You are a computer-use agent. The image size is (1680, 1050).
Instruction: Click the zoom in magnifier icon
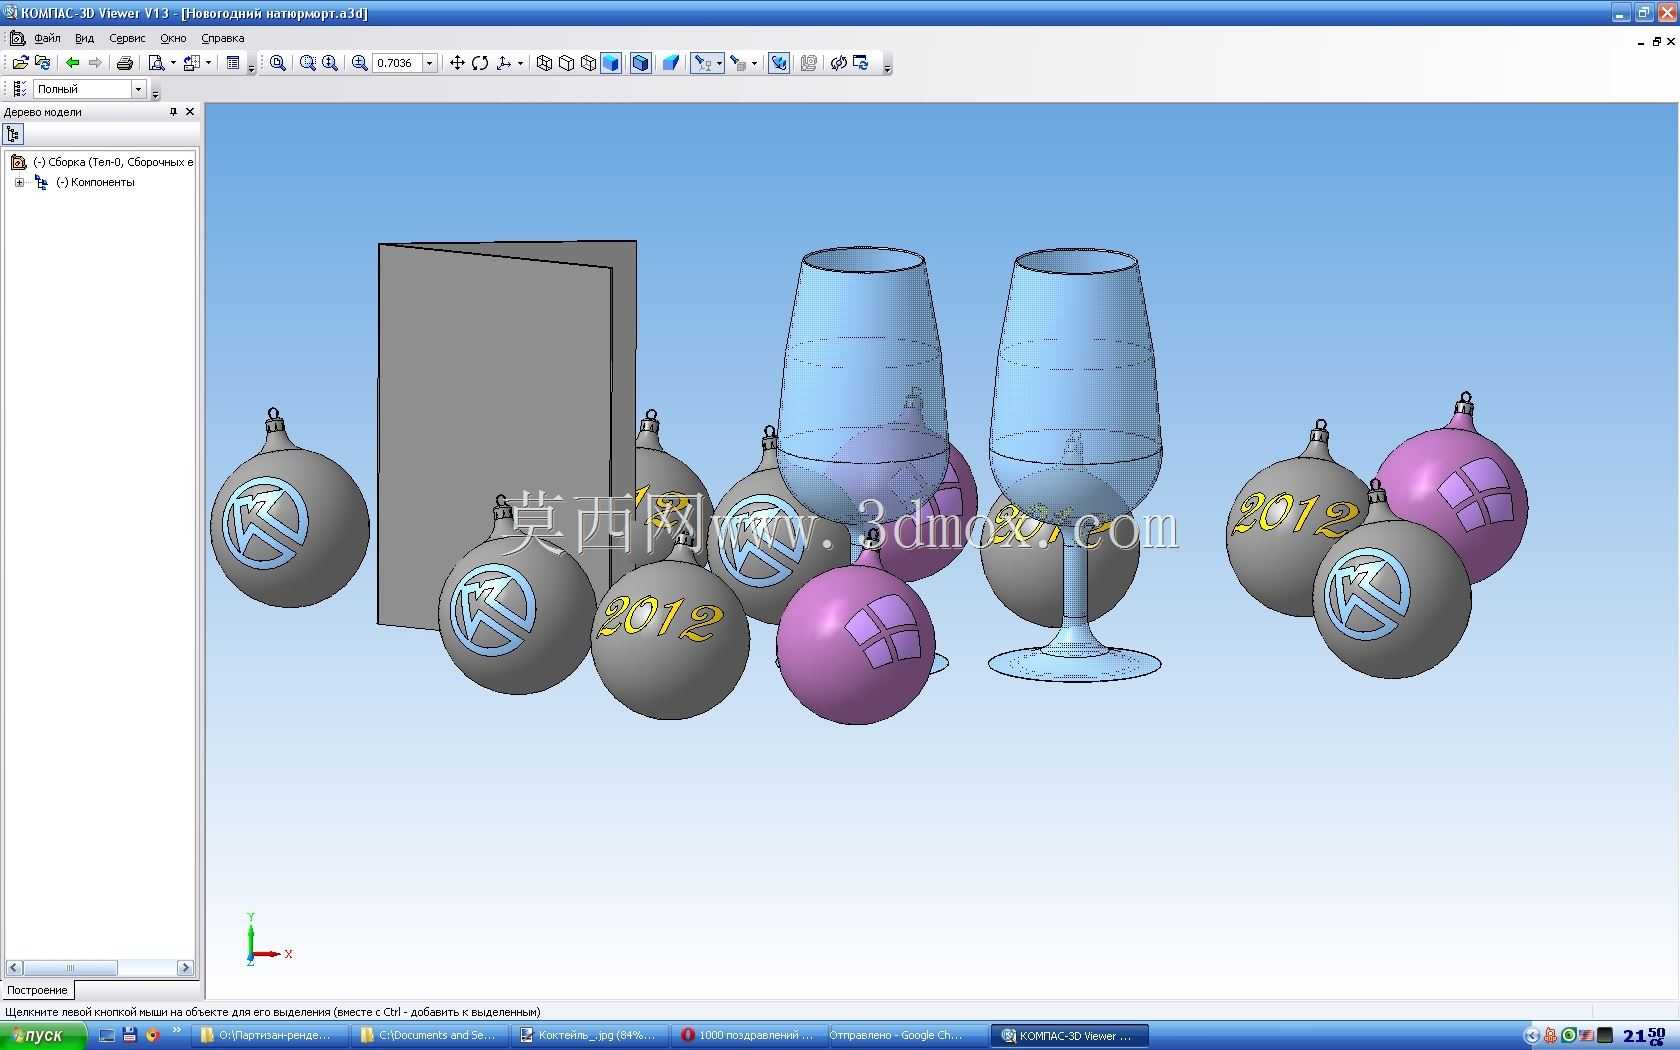(x=360, y=63)
